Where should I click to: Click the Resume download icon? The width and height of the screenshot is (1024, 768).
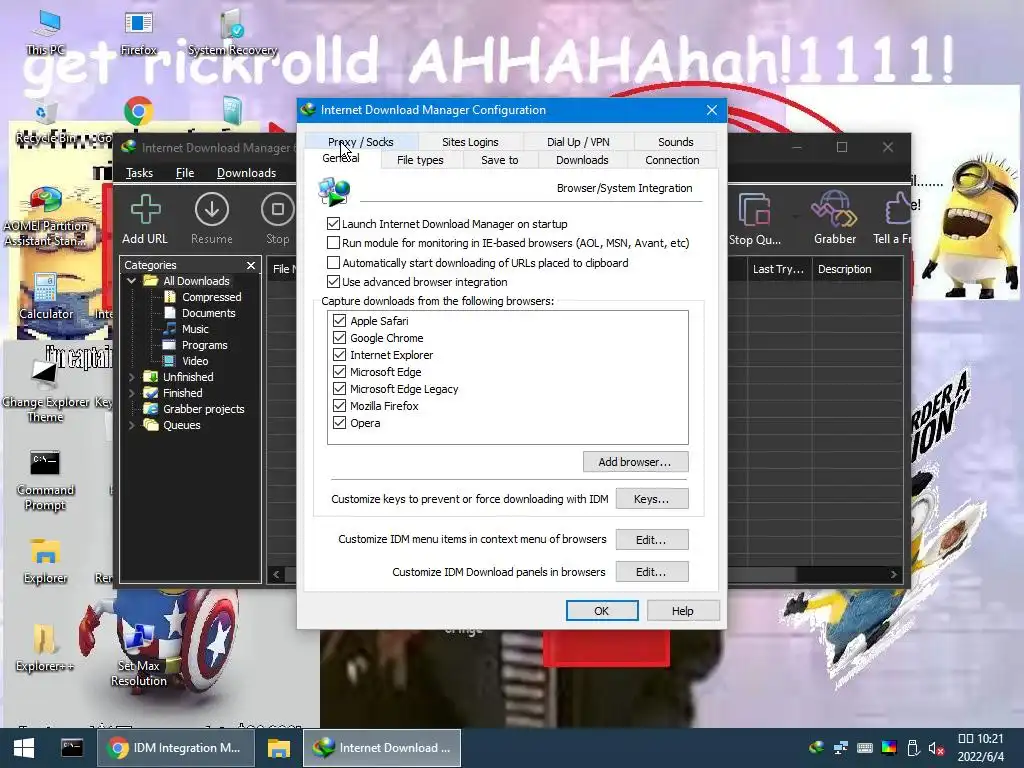point(212,219)
